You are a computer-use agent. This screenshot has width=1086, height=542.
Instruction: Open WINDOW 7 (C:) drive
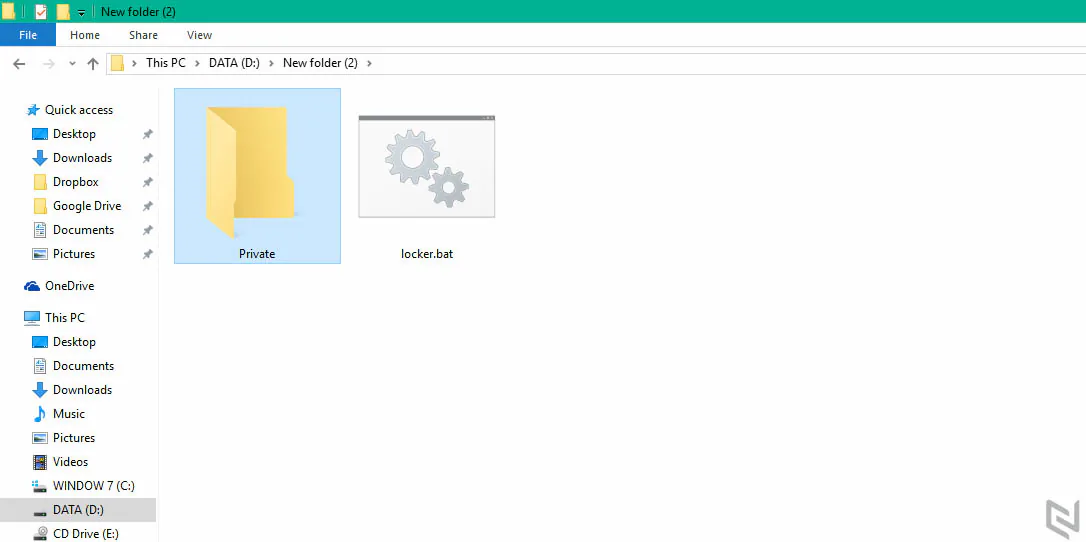pos(94,486)
